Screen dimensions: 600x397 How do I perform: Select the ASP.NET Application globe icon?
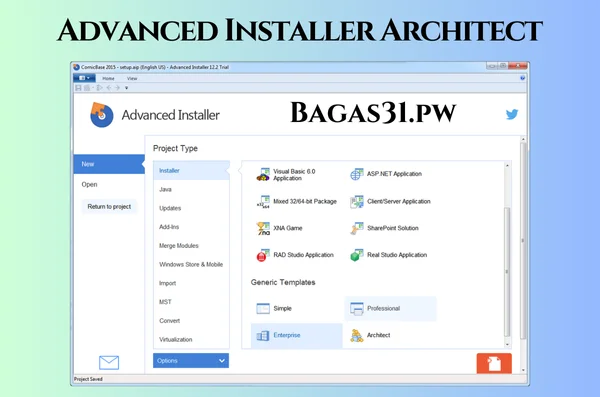coord(357,174)
